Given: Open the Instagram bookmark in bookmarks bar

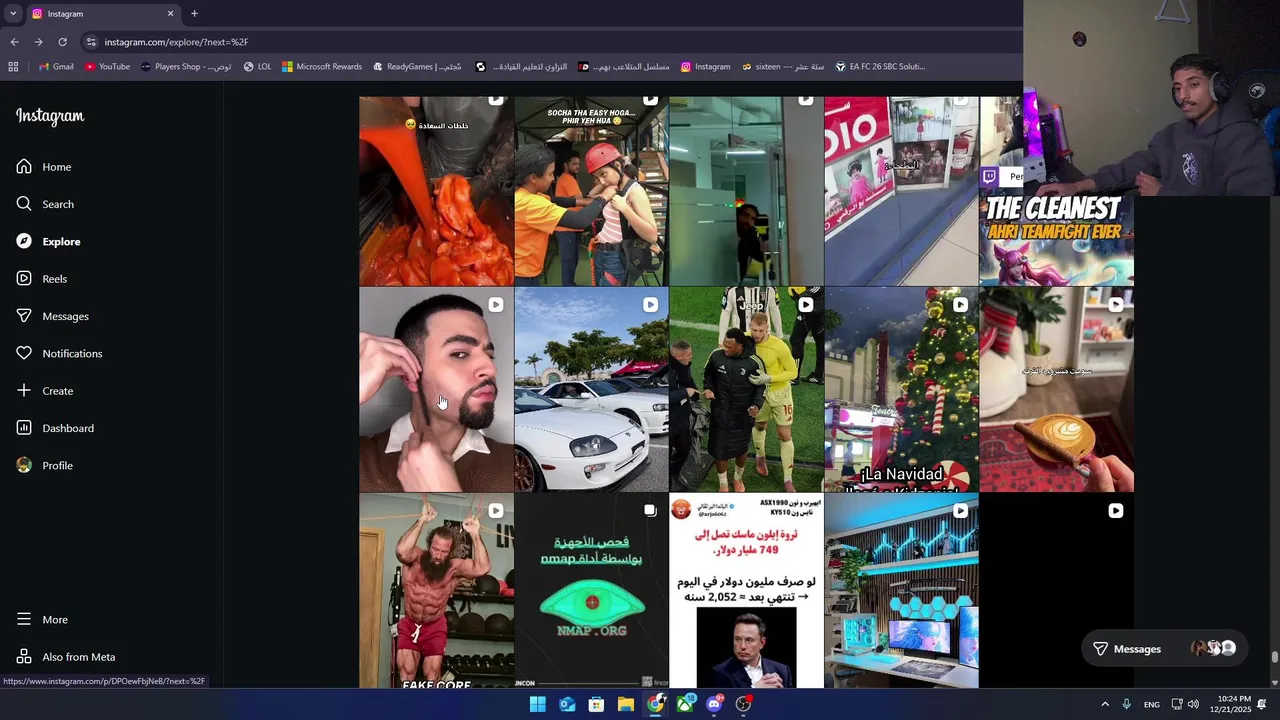Looking at the screenshot, I should click(705, 67).
